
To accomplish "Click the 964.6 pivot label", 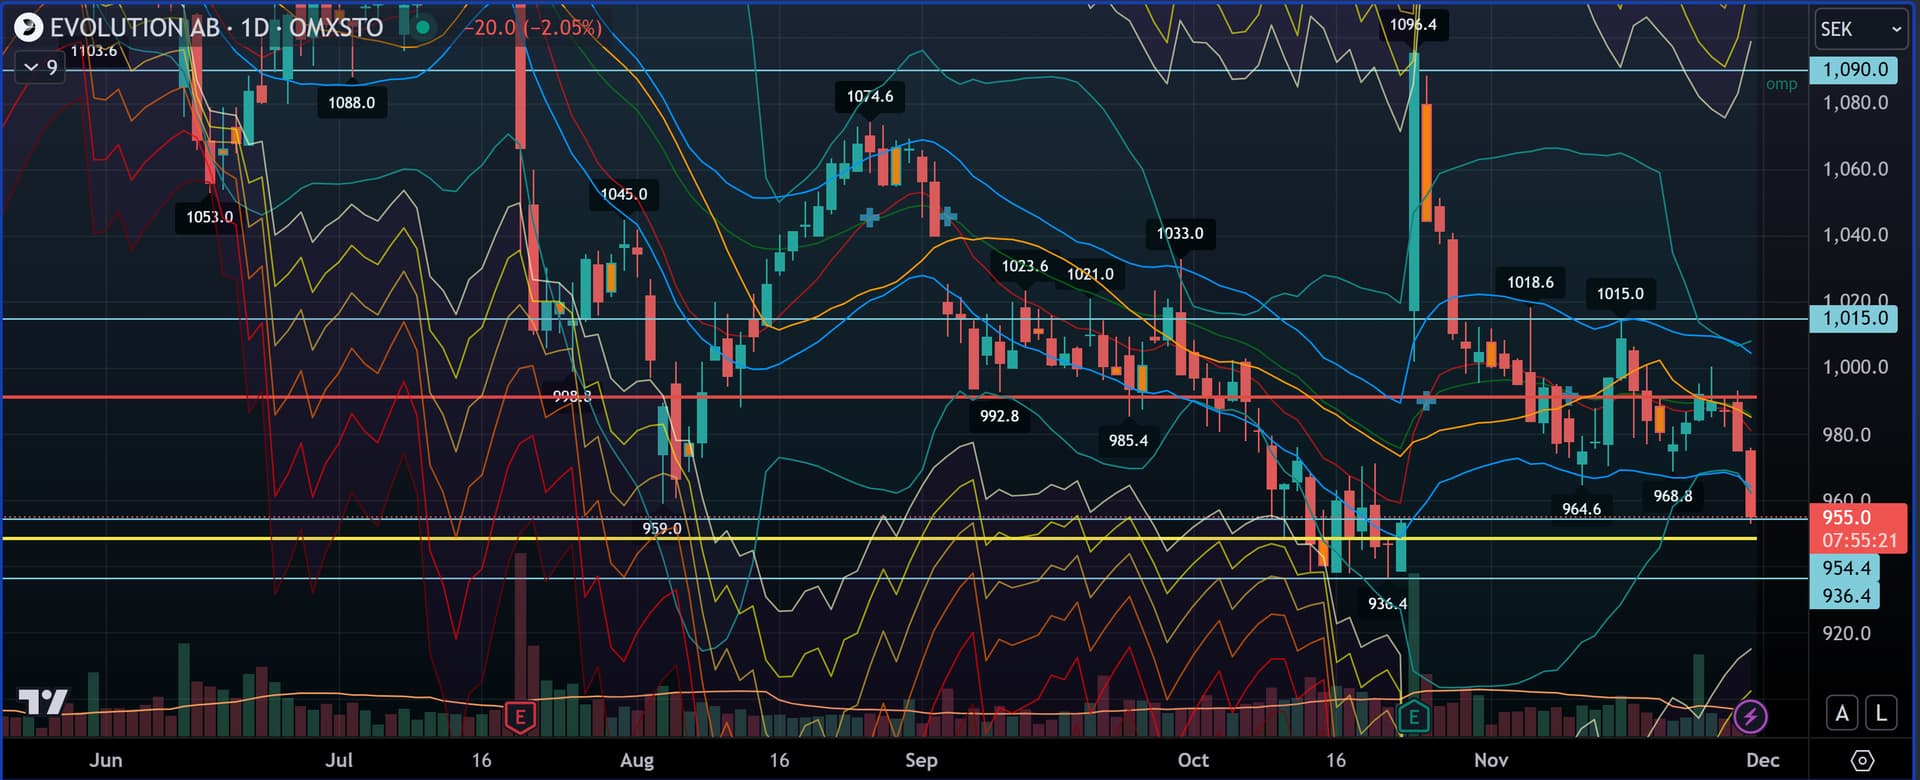I will [1581, 509].
